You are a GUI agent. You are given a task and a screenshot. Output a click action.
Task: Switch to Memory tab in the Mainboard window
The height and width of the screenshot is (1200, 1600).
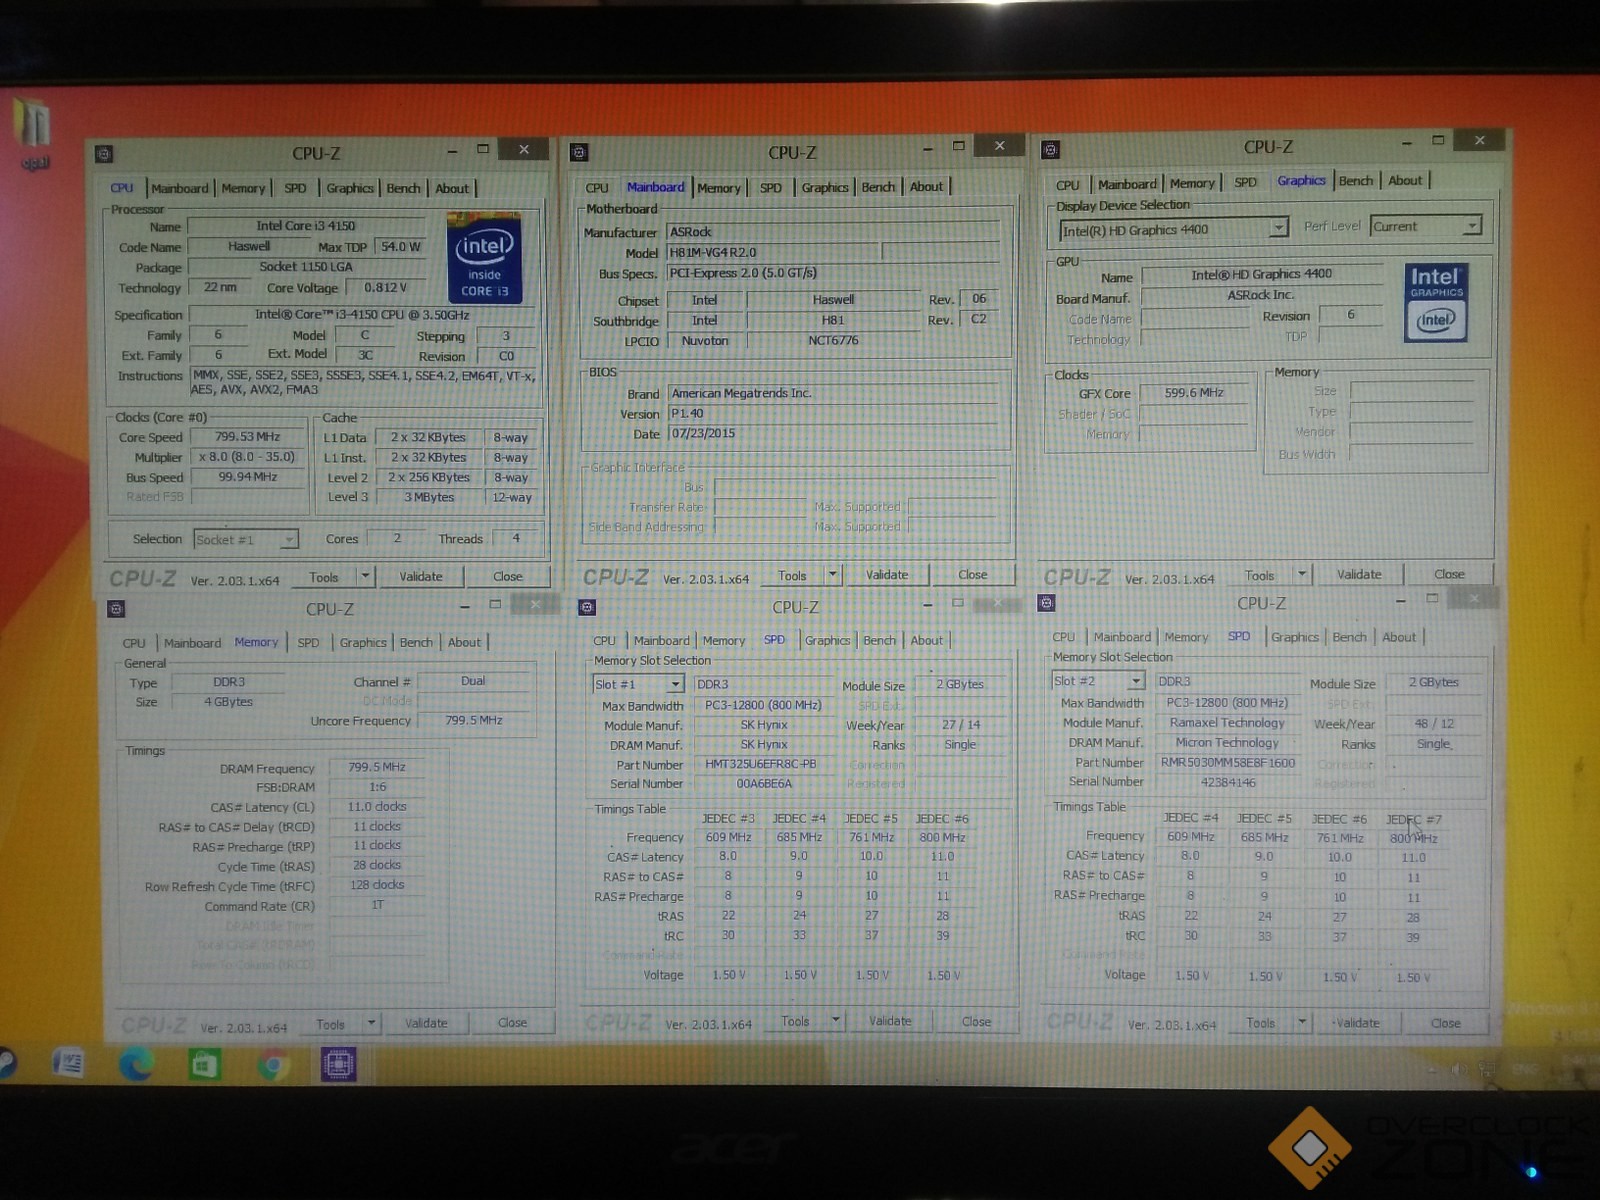tap(719, 188)
